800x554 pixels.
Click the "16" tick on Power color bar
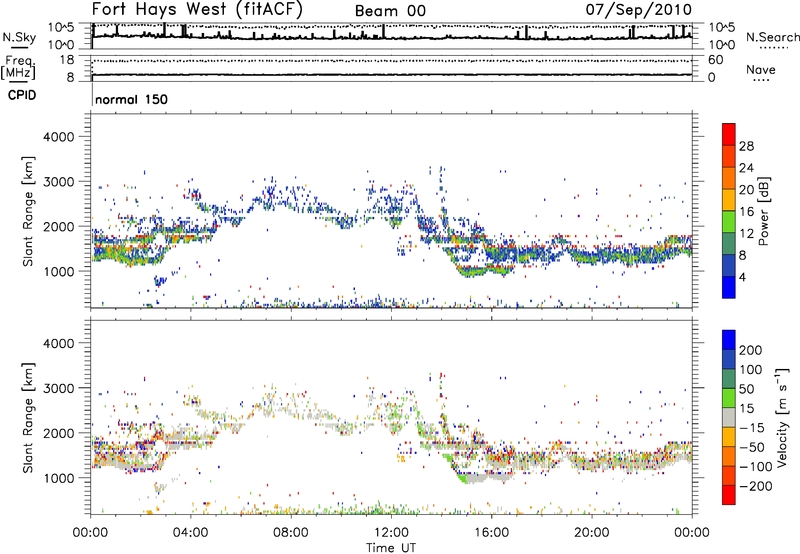746,212
